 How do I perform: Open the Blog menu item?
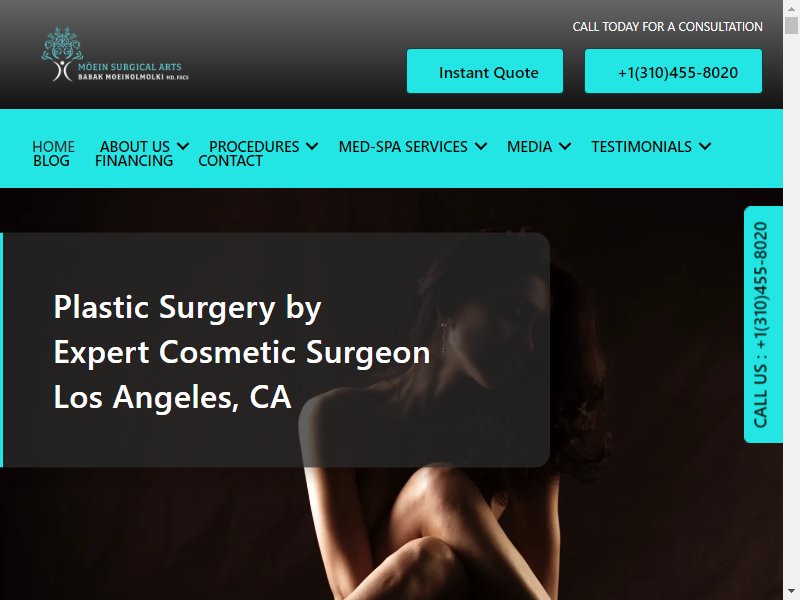tap(52, 161)
